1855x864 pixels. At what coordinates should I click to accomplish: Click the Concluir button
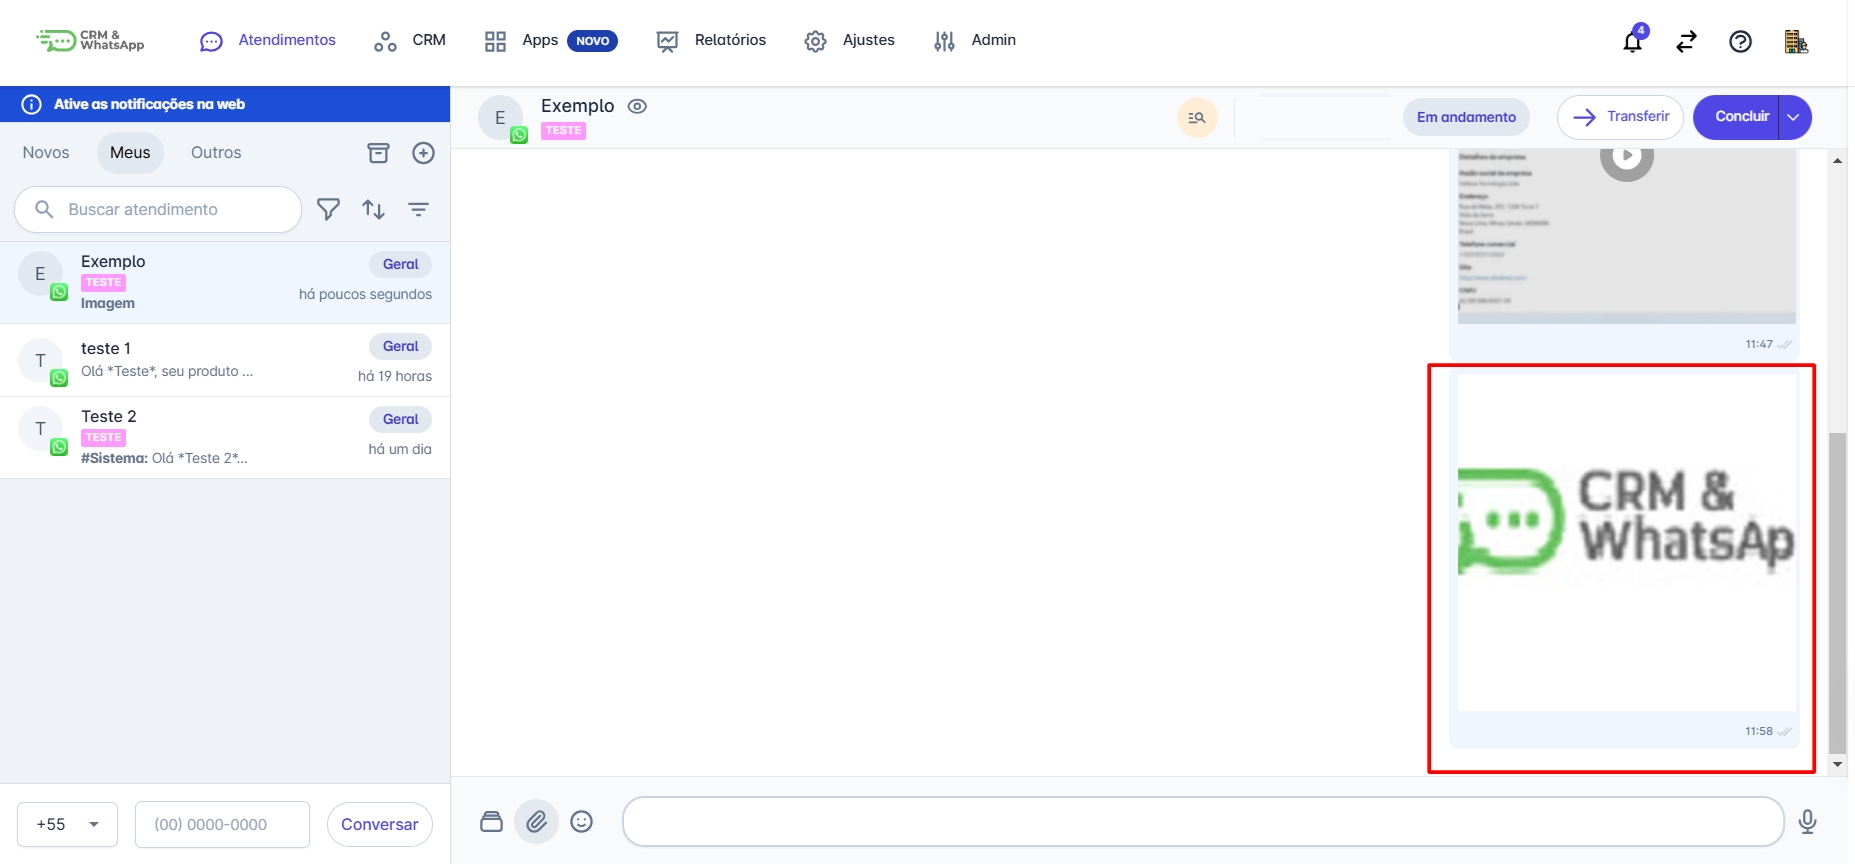[1737, 117]
